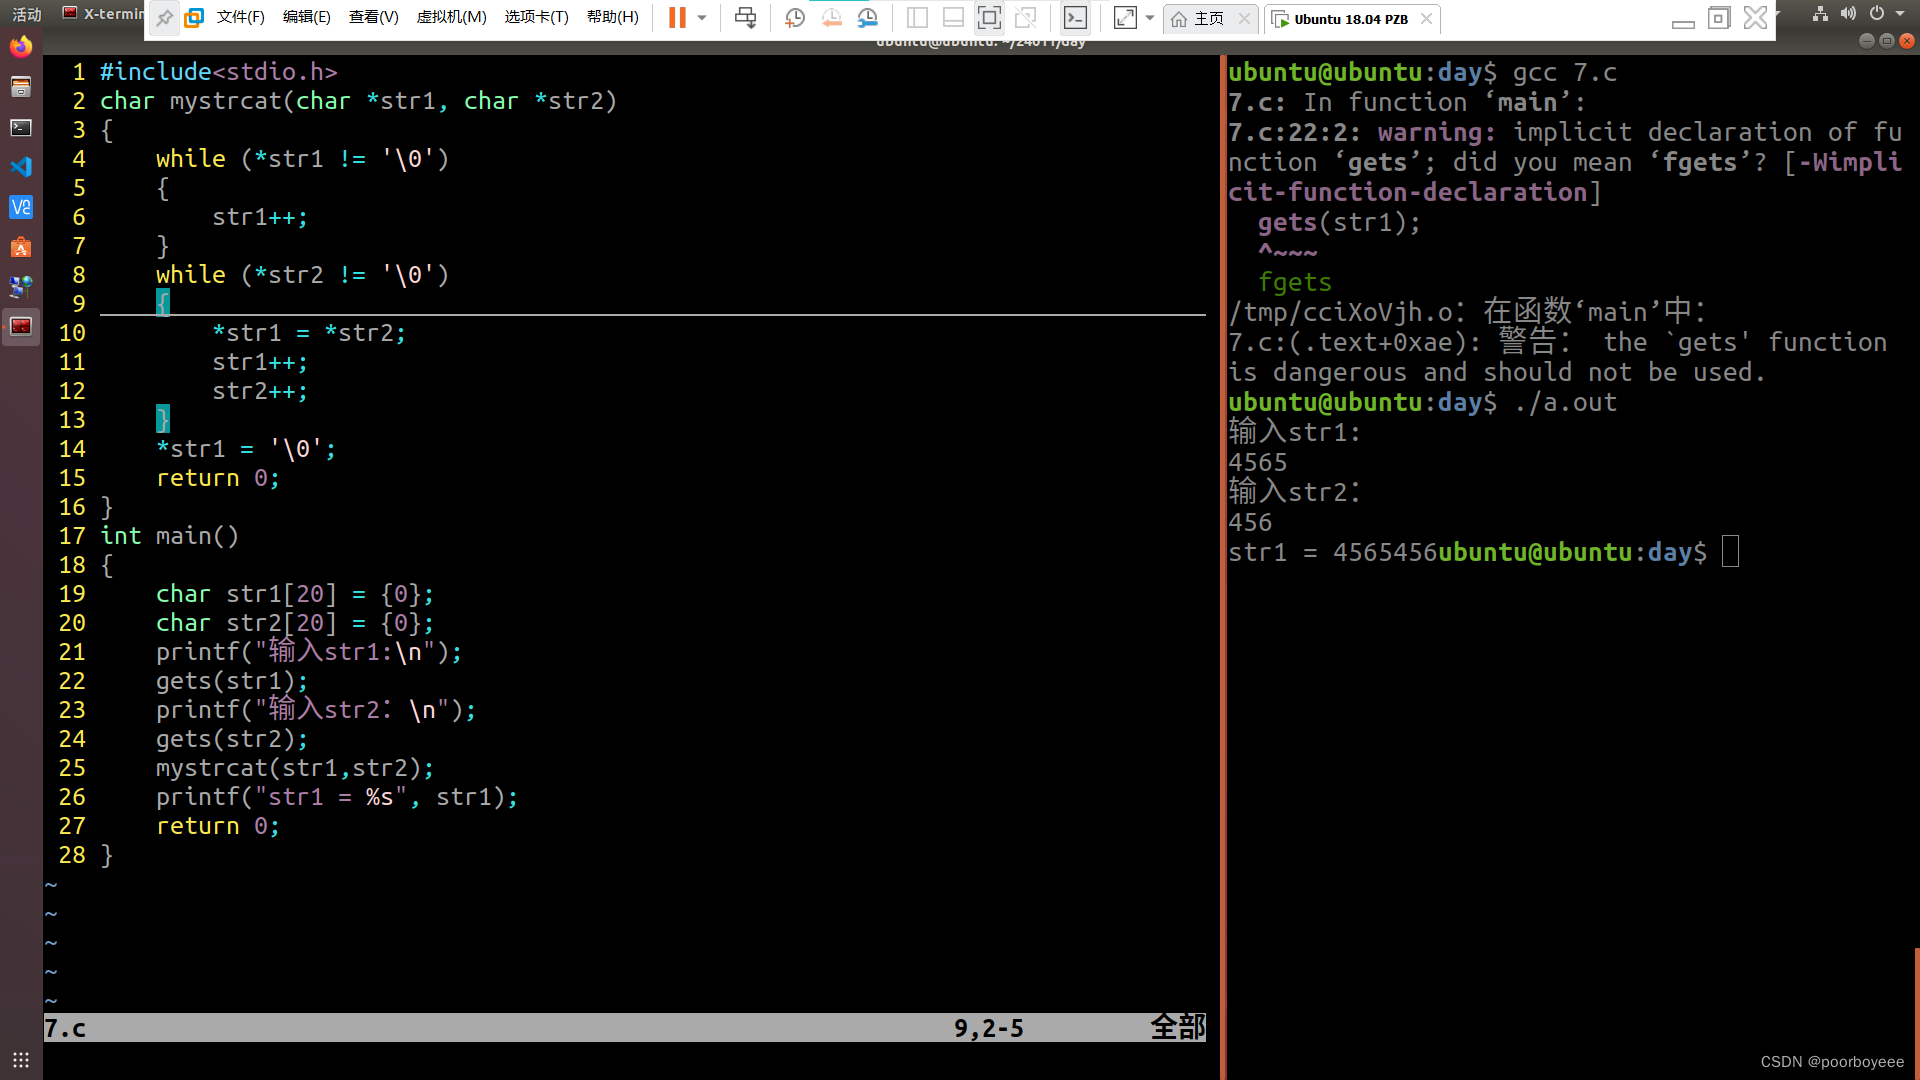The height and width of the screenshot is (1080, 1920).
Task: Toggle full screen mode icon
Action: [x=989, y=18]
